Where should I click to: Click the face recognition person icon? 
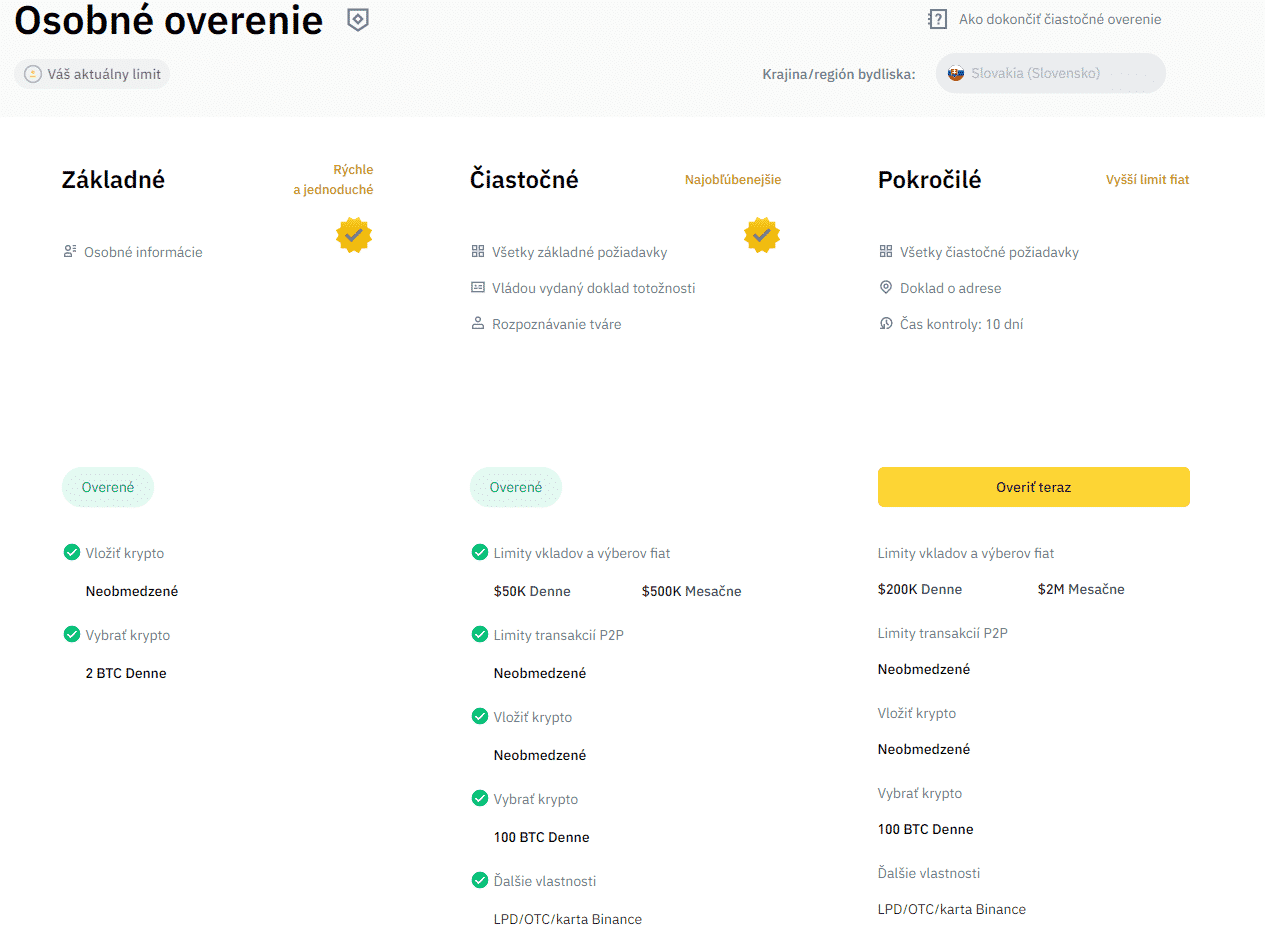pos(478,324)
